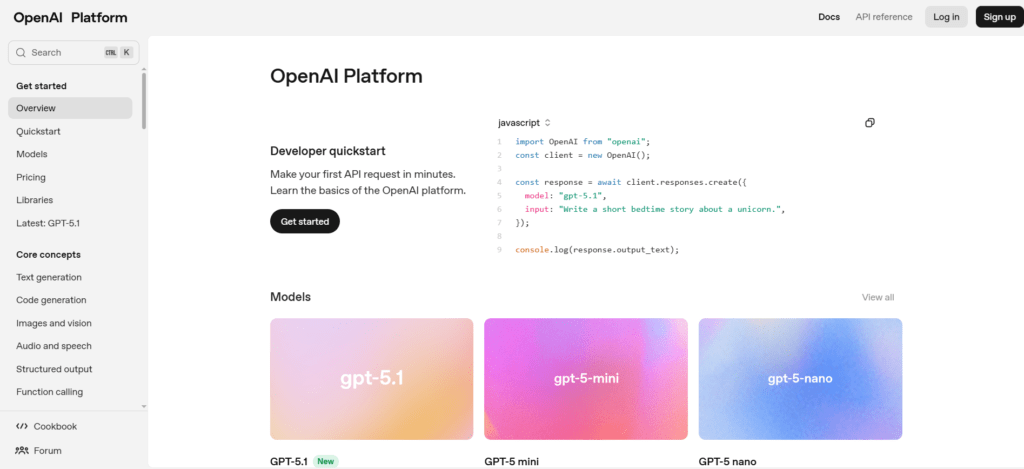Follow the View all models link

pos(877,297)
